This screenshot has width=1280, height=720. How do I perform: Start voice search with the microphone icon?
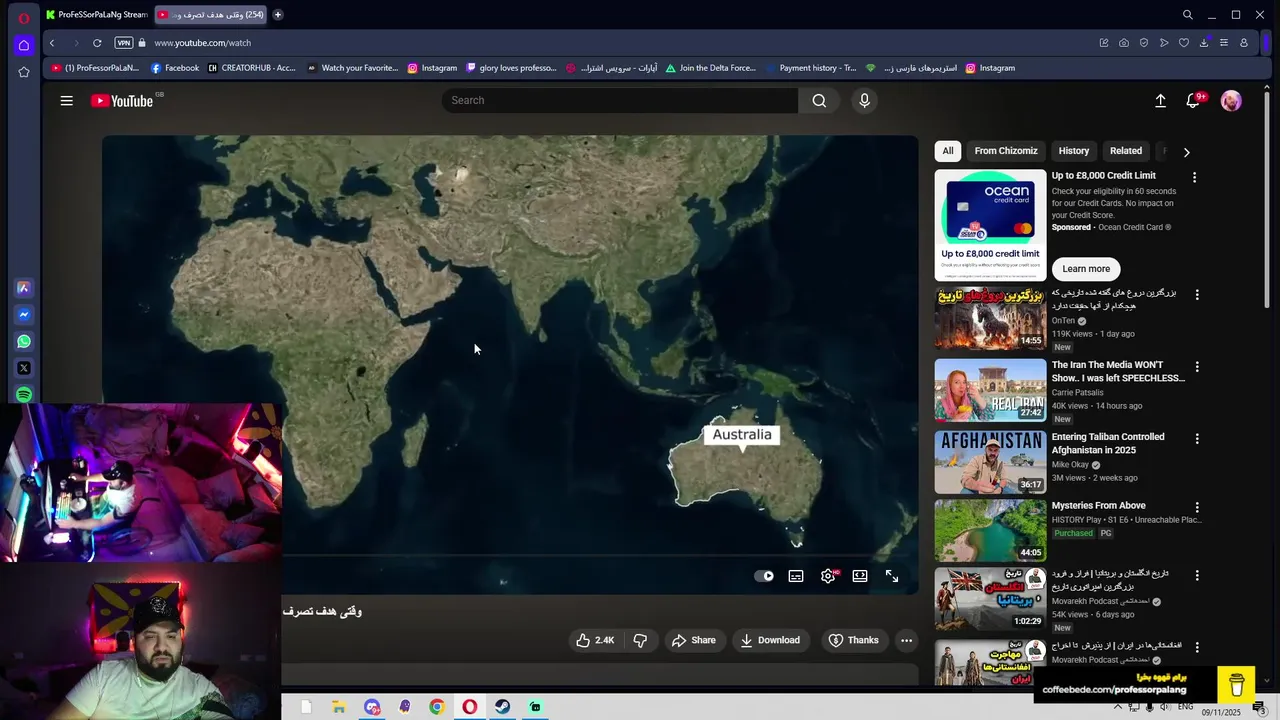(865, 100)
